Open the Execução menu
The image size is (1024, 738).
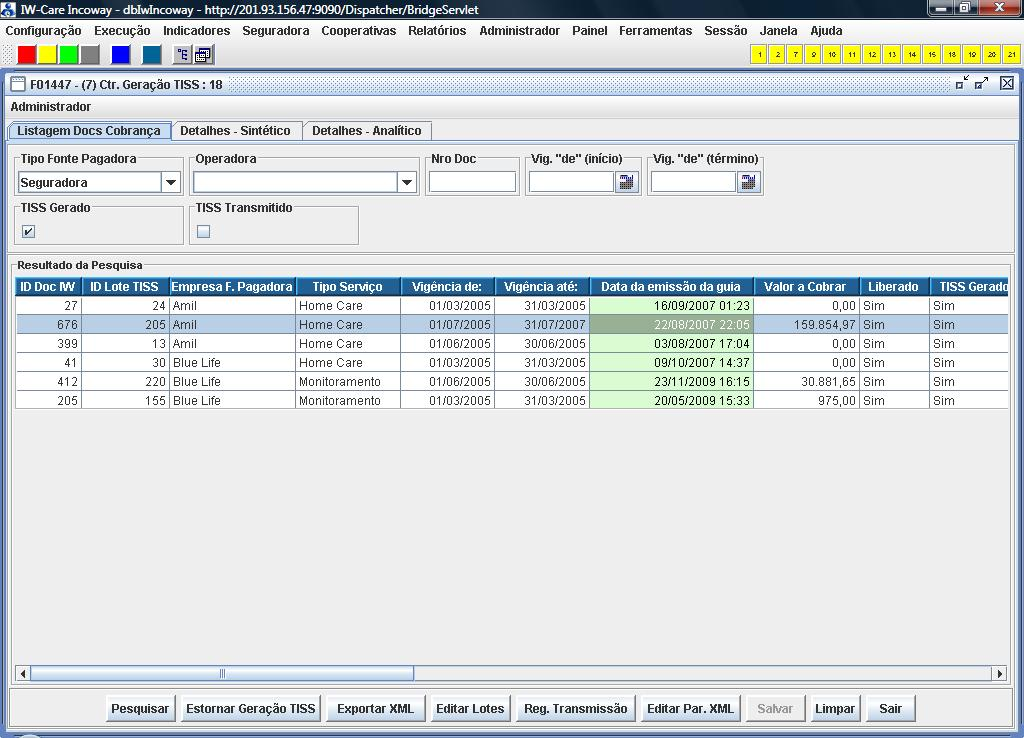[122, 31]
